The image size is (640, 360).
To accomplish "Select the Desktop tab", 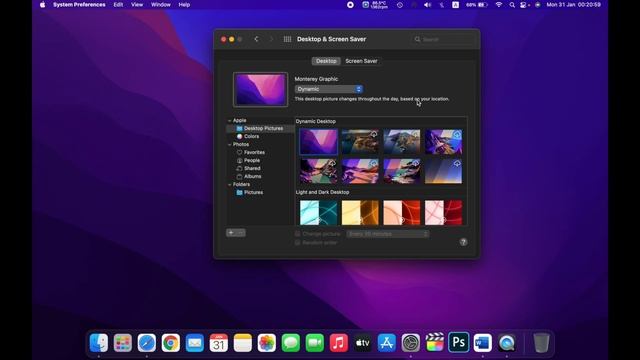I will (326, 61).
